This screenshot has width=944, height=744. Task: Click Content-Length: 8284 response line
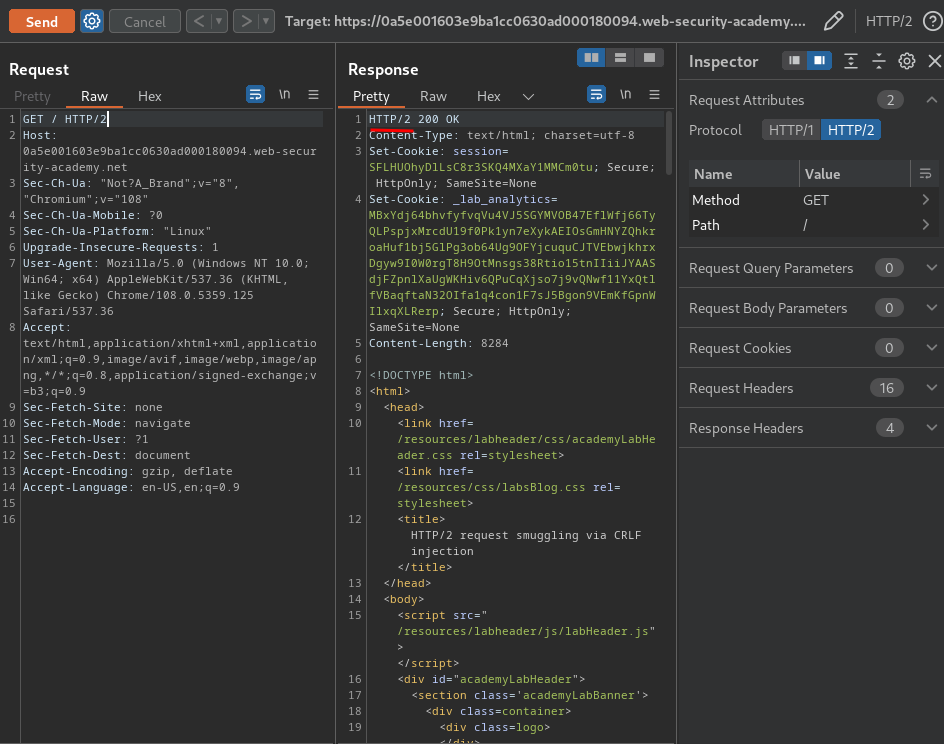438,343
